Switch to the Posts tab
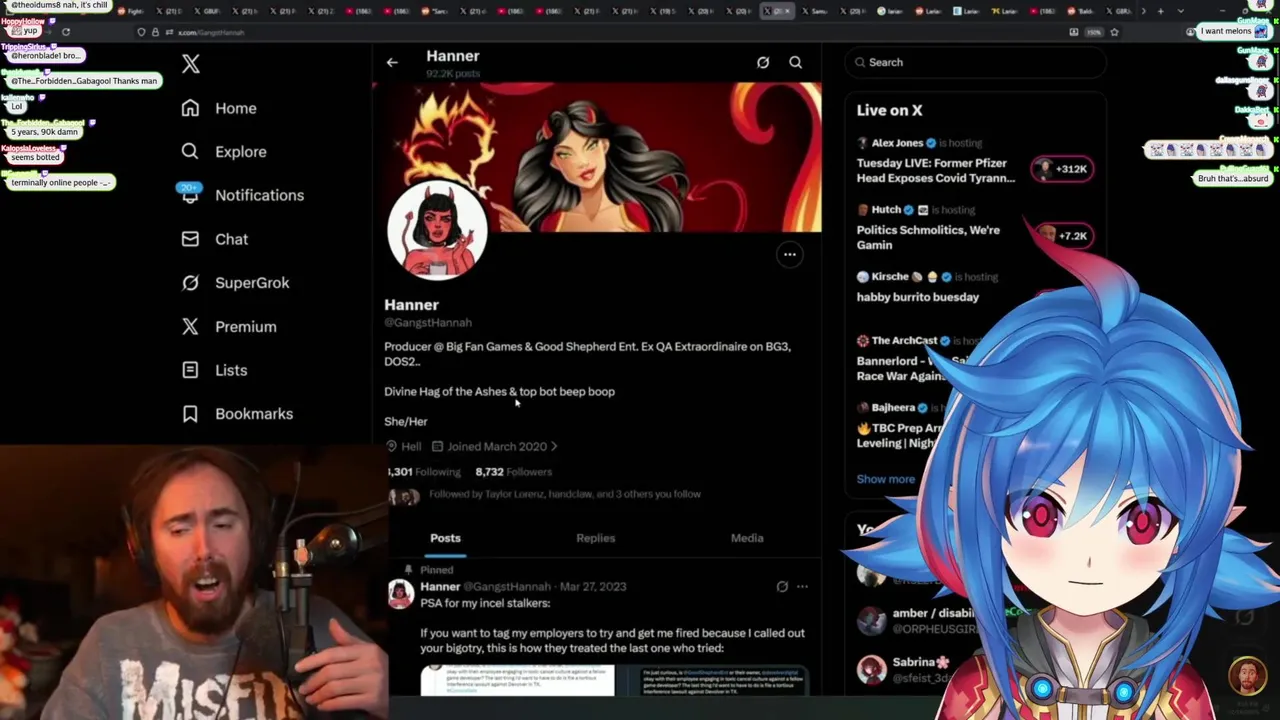1280x720 pixels. [446, 538]
